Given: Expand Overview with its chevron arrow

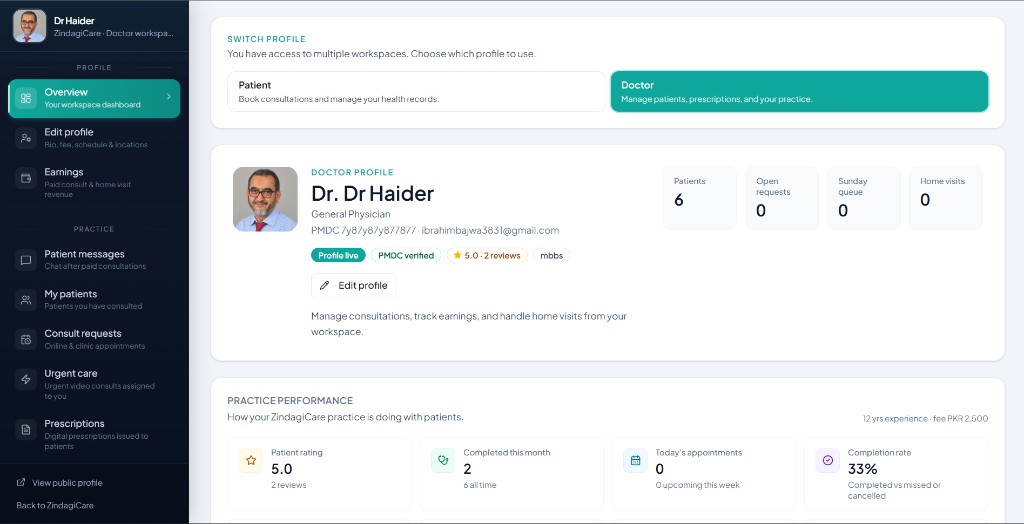Looking at the screenshot, I should 168,97.
